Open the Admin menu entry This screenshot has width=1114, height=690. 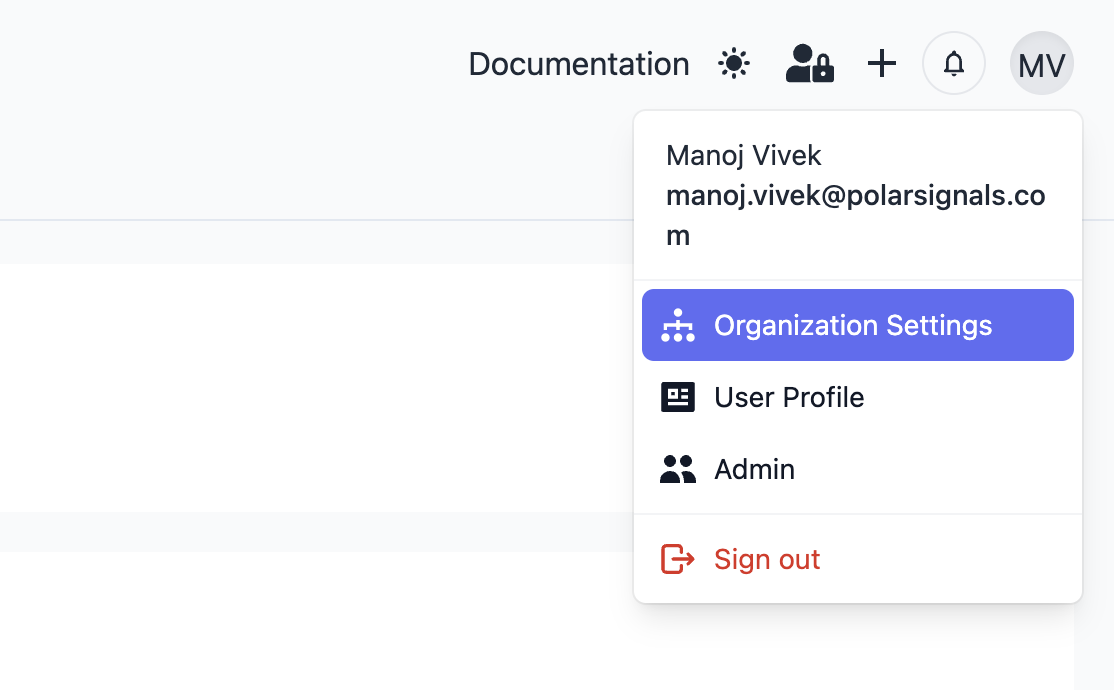[x=754, y=468]
